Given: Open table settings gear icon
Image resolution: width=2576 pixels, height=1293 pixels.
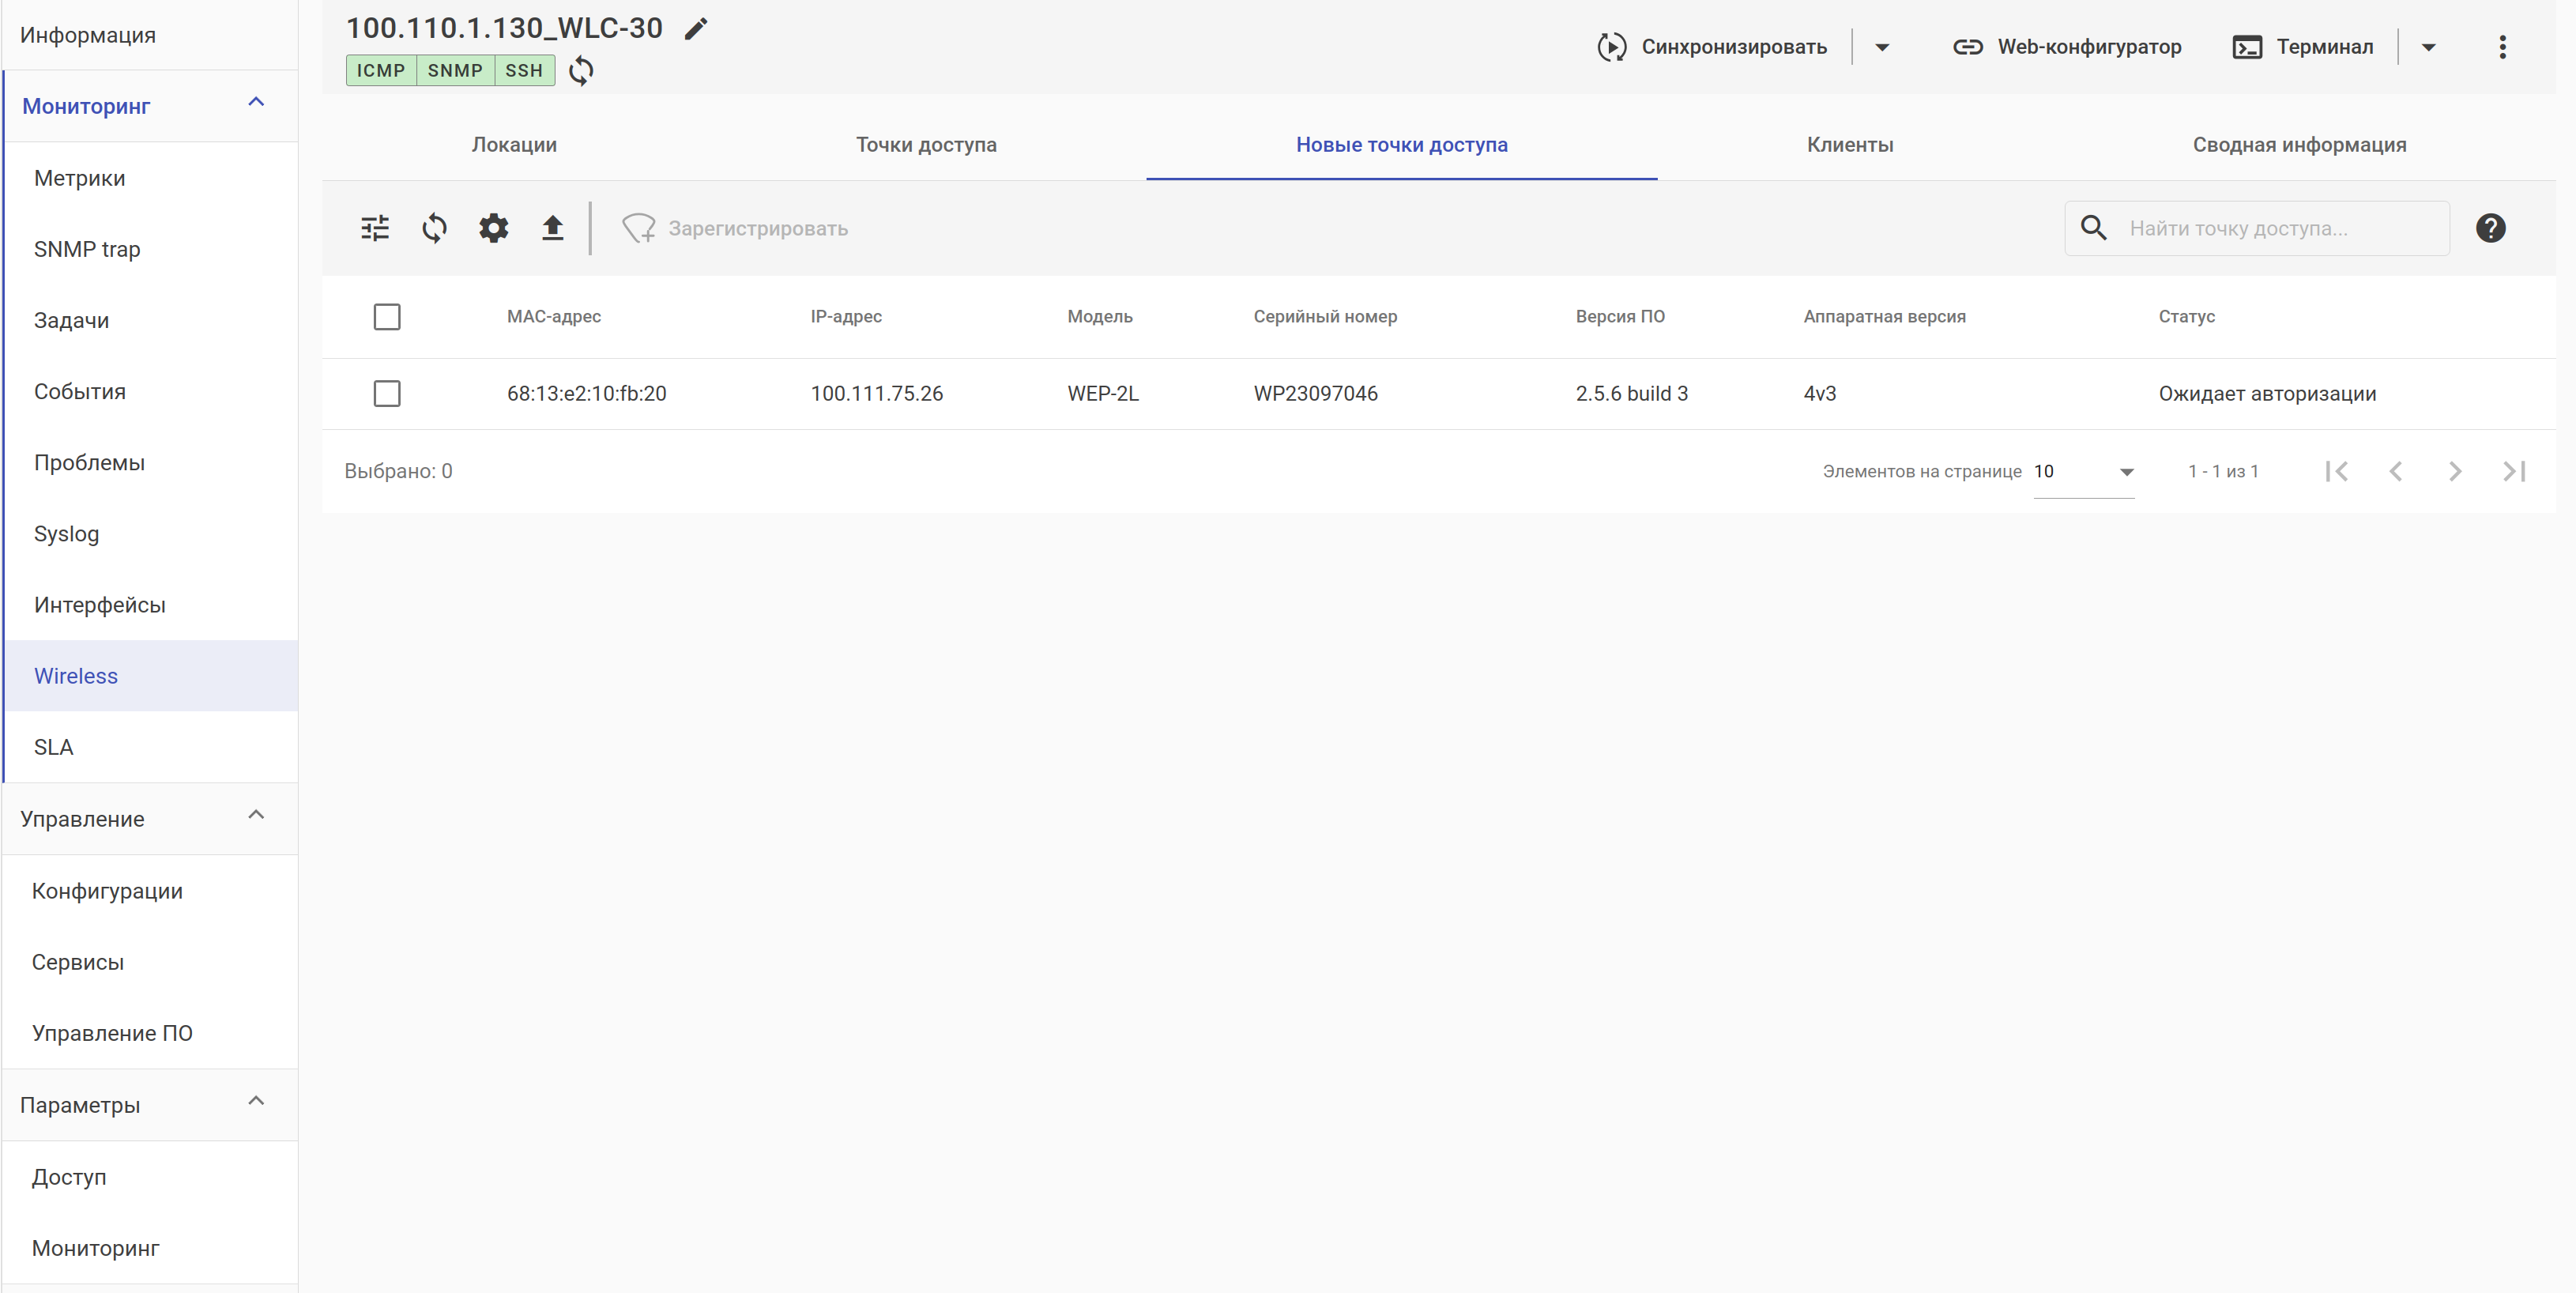Looking at the screenshot, I should pos(493,228).
